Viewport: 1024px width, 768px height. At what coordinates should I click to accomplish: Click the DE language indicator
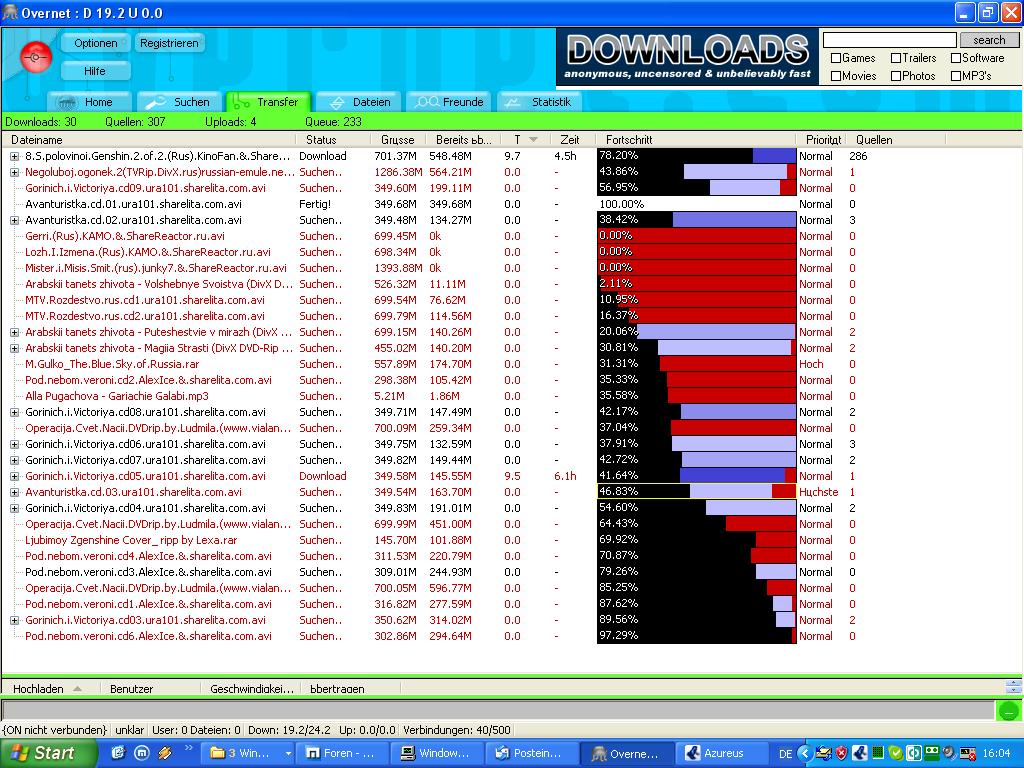coord(786,754)
